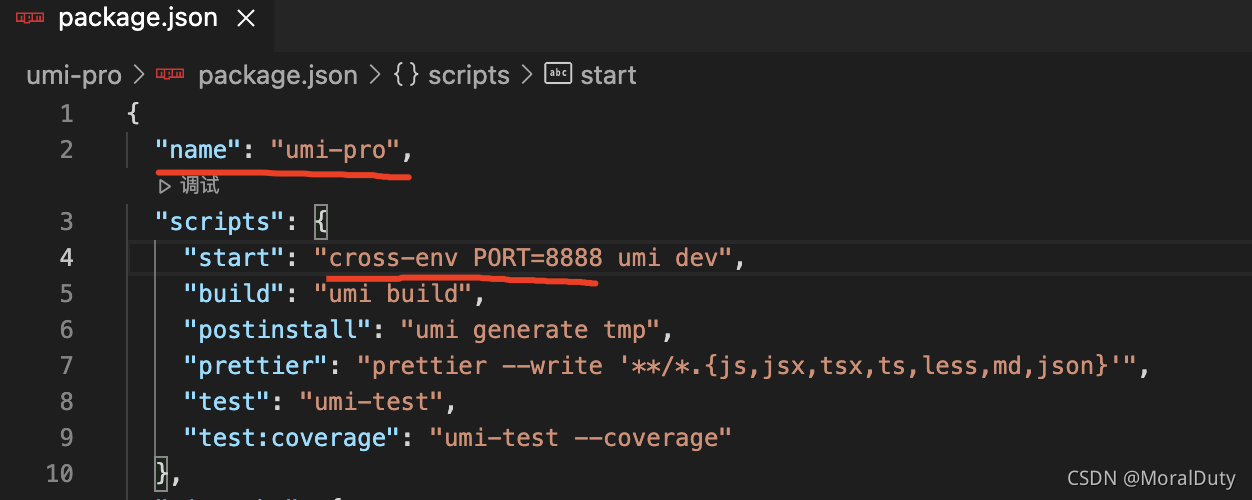Open the umi-pro breadcrumb folder

click(73, 75)
